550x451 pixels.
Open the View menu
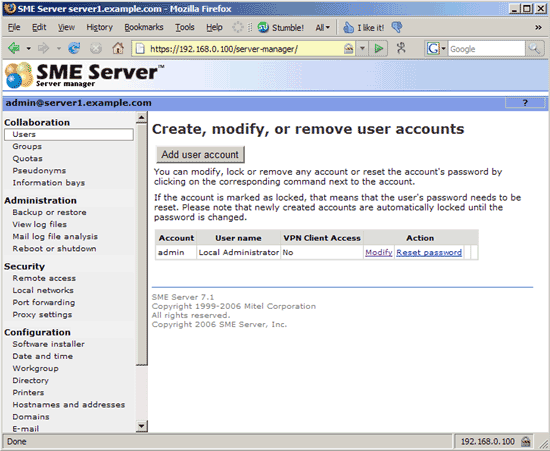pos(66,27)
